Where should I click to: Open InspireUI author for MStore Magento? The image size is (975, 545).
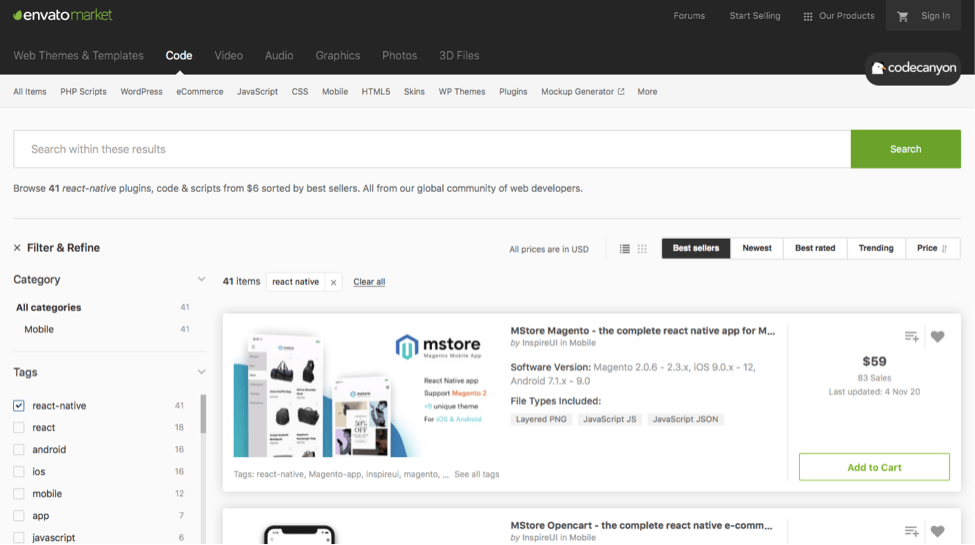pyautogui.click(x=540, y=343)
